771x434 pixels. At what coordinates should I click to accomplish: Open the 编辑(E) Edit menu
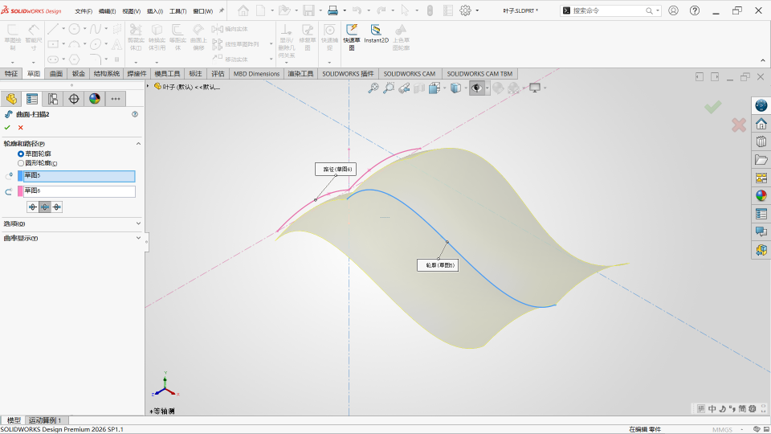(x=107, y=11)
